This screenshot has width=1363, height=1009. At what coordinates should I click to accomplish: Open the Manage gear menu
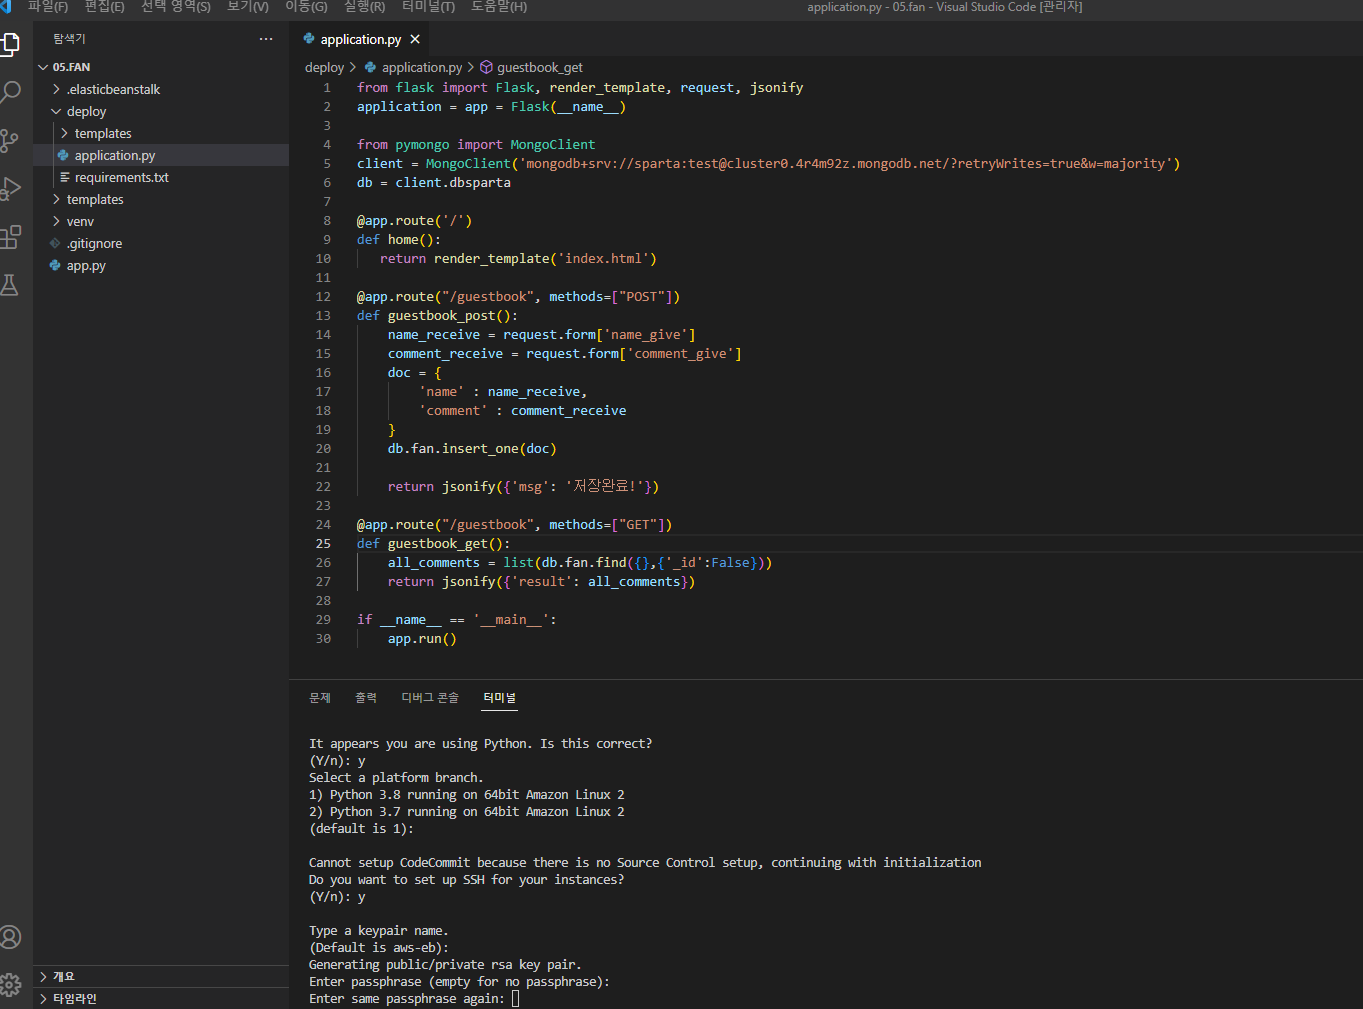pos(10,984)
